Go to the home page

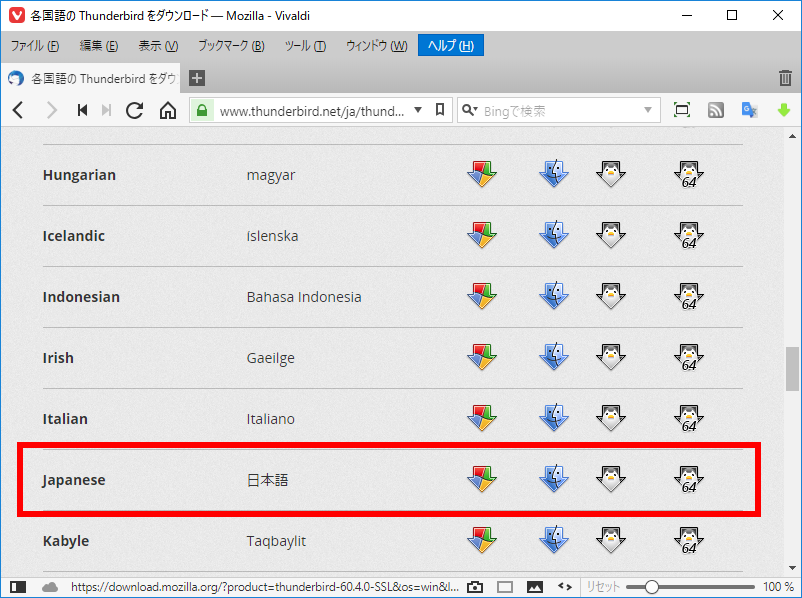tap(168, 110)
